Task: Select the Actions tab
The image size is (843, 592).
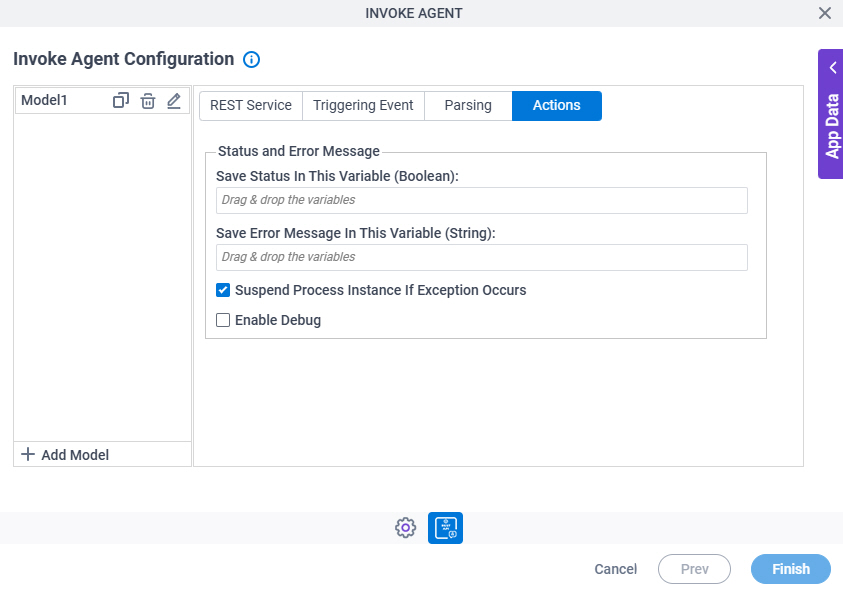Action: (x=557, y=105)
